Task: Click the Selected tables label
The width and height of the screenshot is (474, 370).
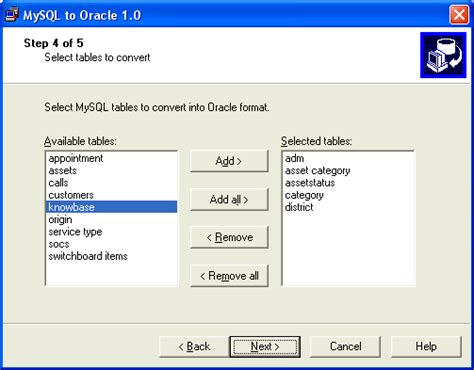Action: point(316,141)
